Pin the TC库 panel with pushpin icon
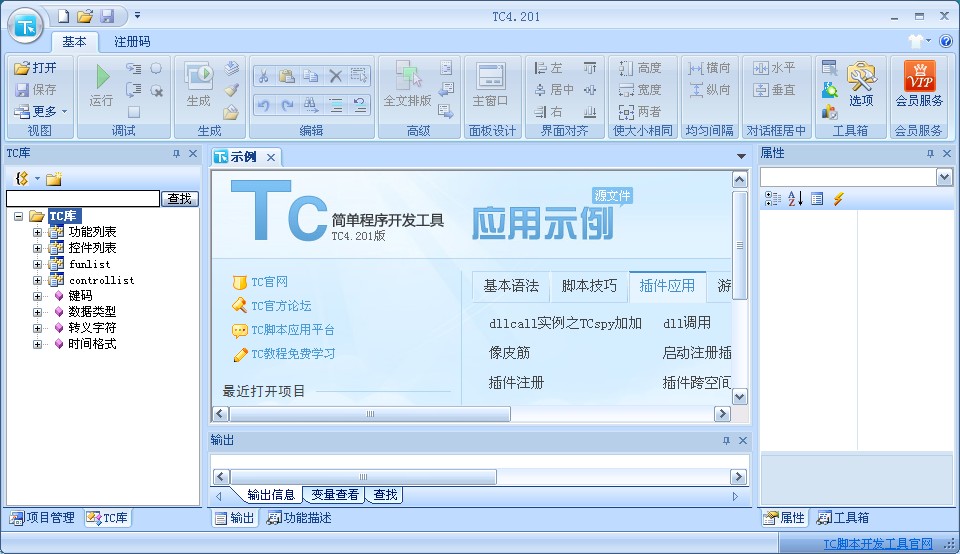The image size is (960, 554). tap(176, 154)
